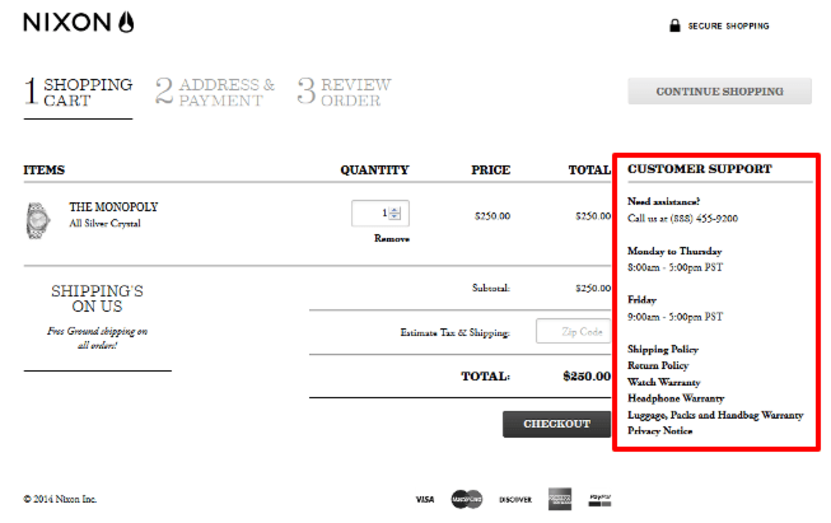Open the Return Policy link

point(658,365)
